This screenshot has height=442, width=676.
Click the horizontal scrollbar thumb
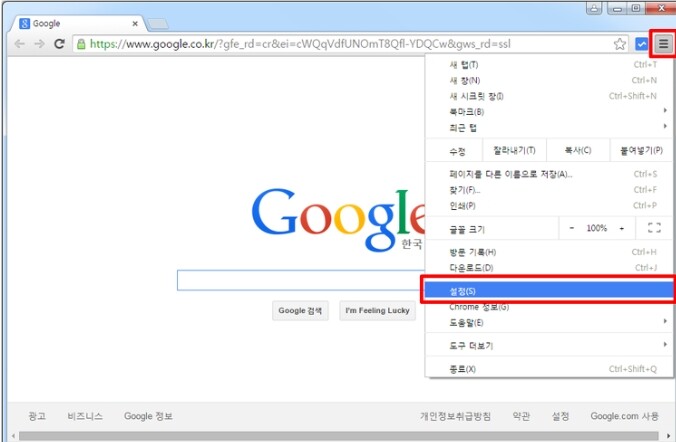point(338,436)
